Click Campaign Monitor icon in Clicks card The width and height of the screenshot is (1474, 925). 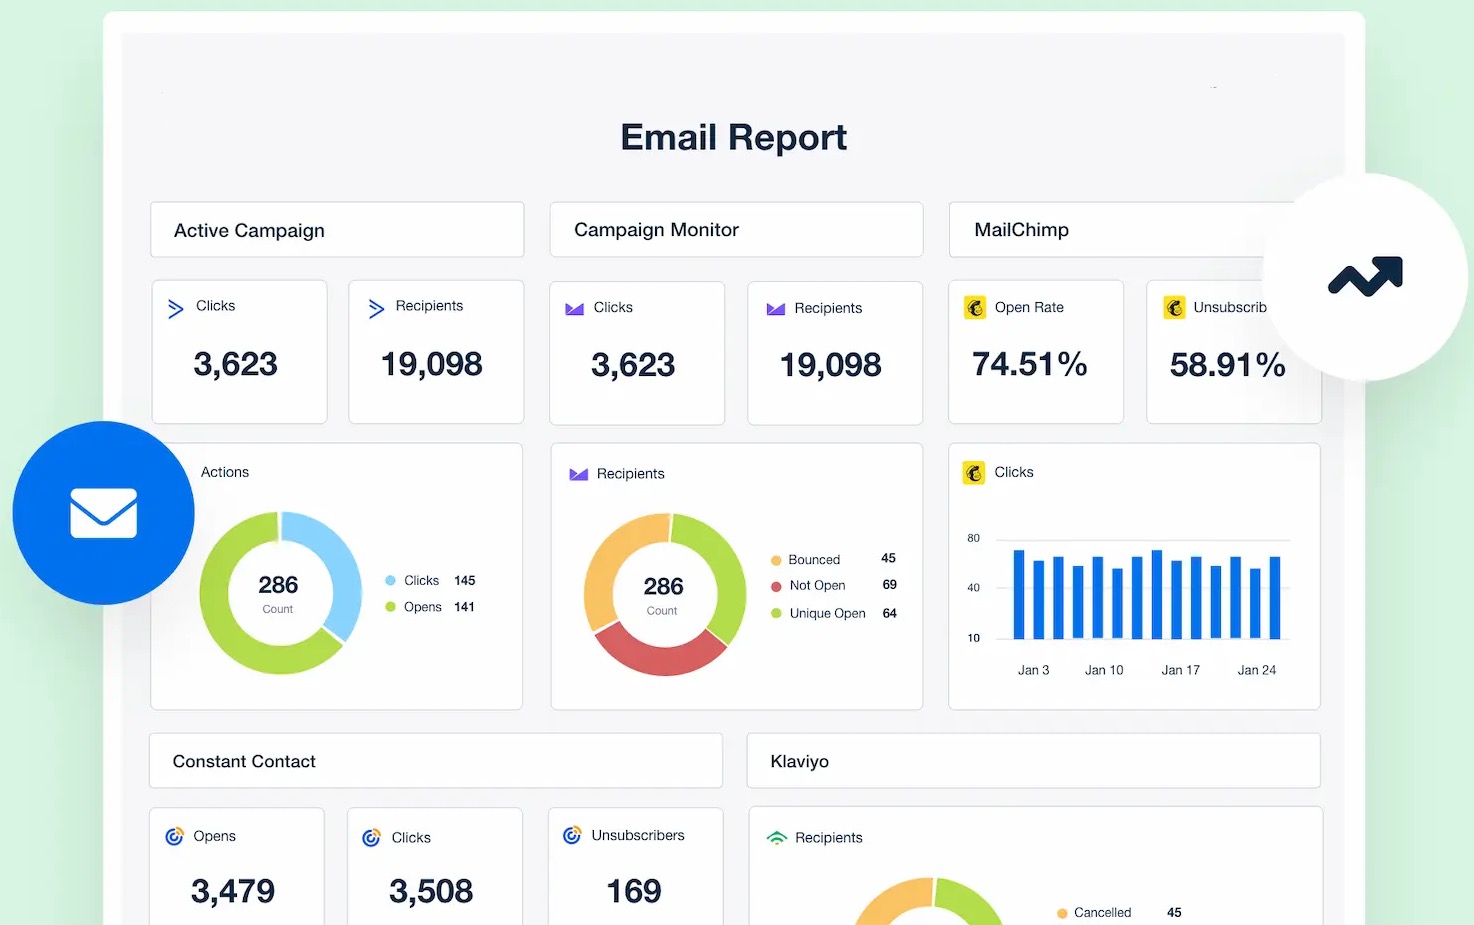point(574,309)
